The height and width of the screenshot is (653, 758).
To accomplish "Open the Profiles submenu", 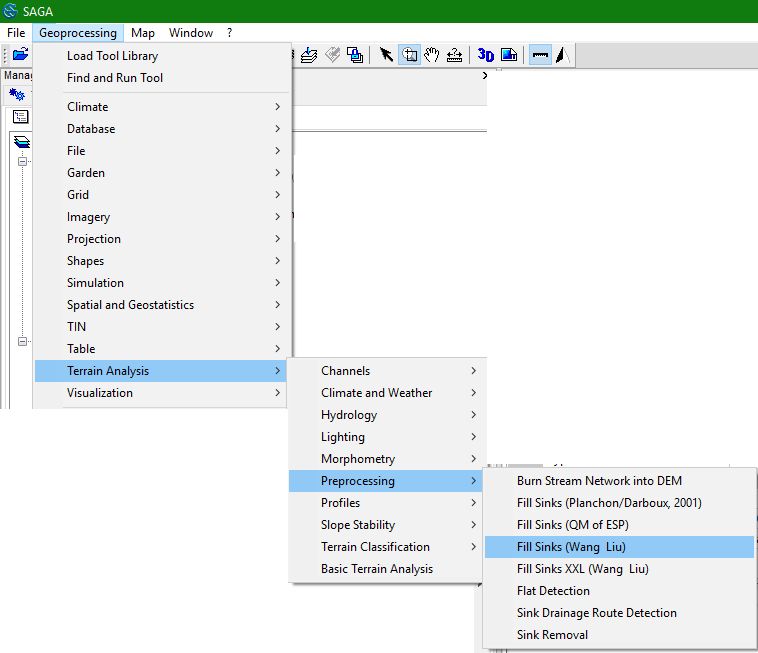I will click(387, 503).
